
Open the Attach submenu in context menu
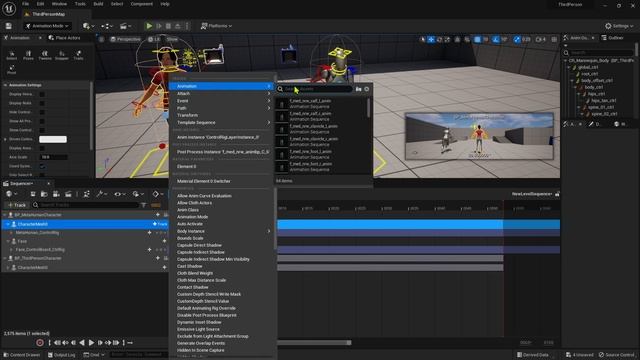click(223, 93)
